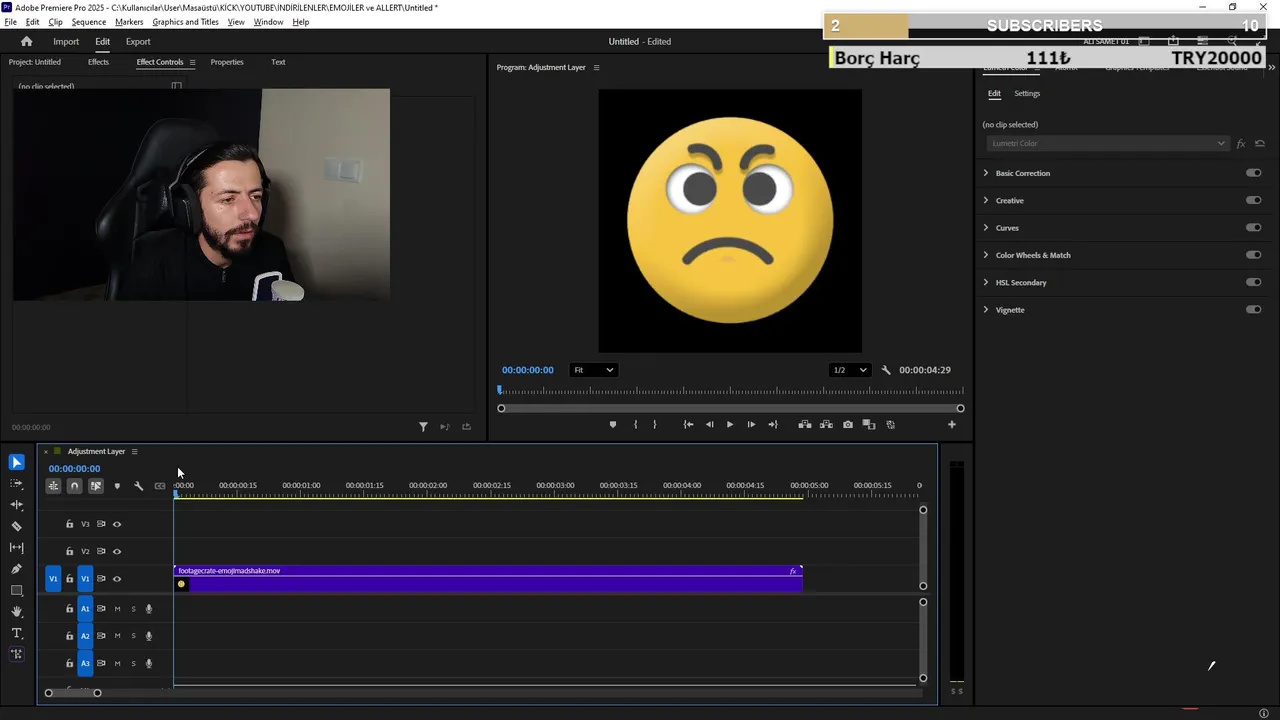Screen dimensions: 1280x720
Task: Expand Curves section
Action: (986, 227)
